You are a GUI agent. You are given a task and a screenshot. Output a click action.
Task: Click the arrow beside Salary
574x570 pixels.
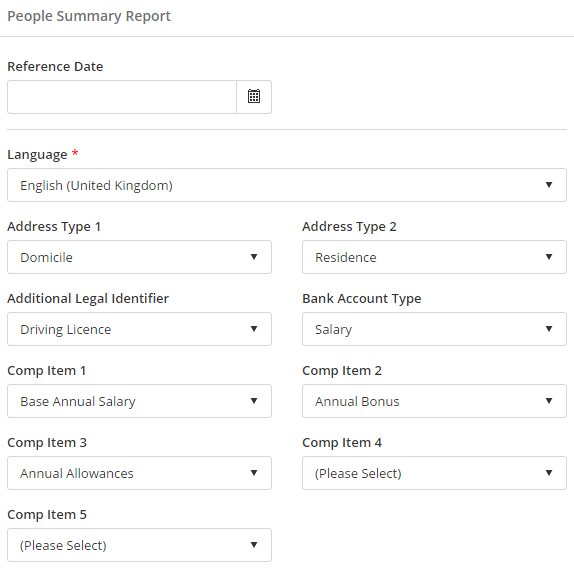click(x=548, y=329)
